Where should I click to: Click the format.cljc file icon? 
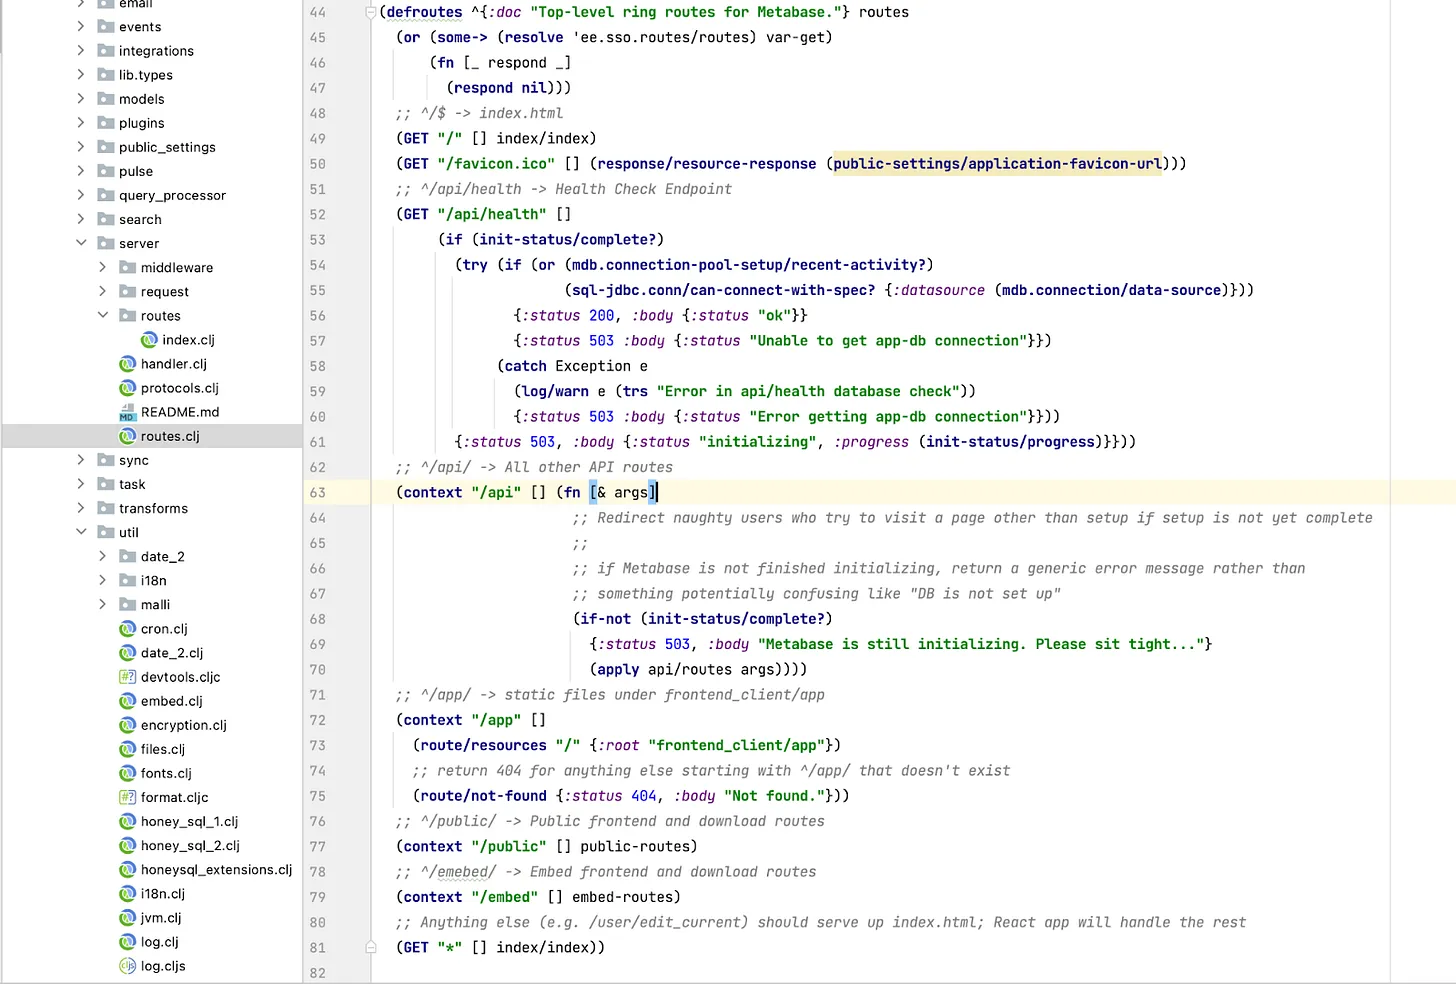click(x=127, y=797)
